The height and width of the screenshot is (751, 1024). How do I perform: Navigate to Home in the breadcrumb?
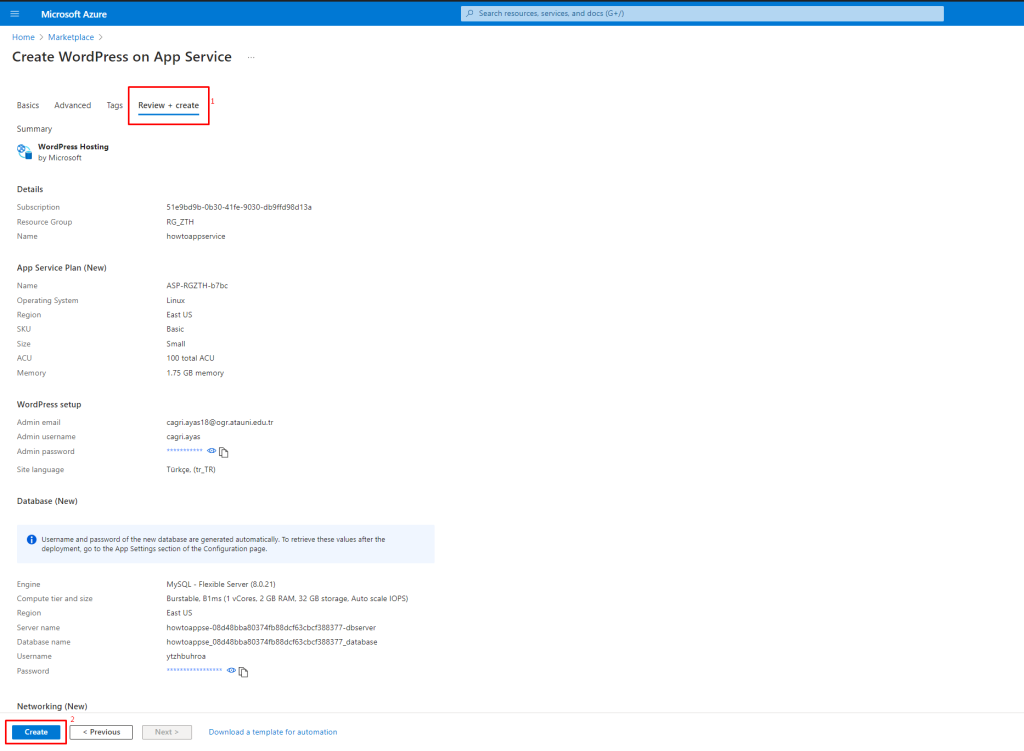click(x=23, y=37)
